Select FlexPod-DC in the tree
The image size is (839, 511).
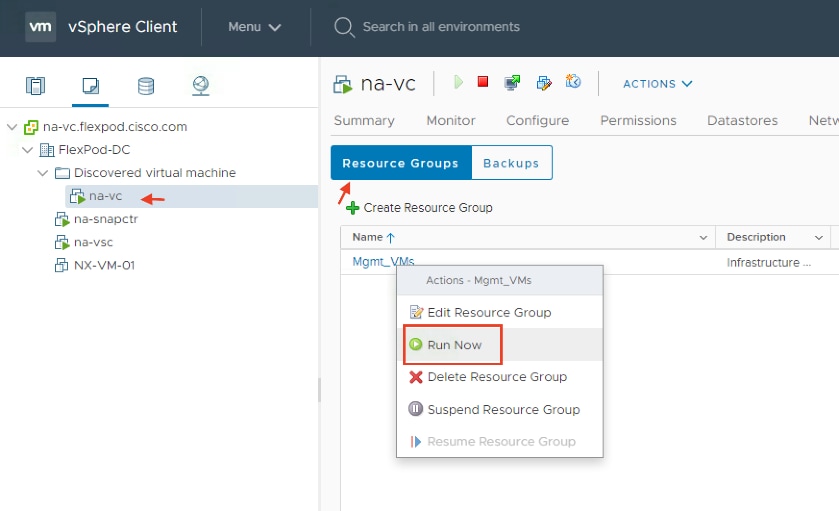(x=94, y=150)
